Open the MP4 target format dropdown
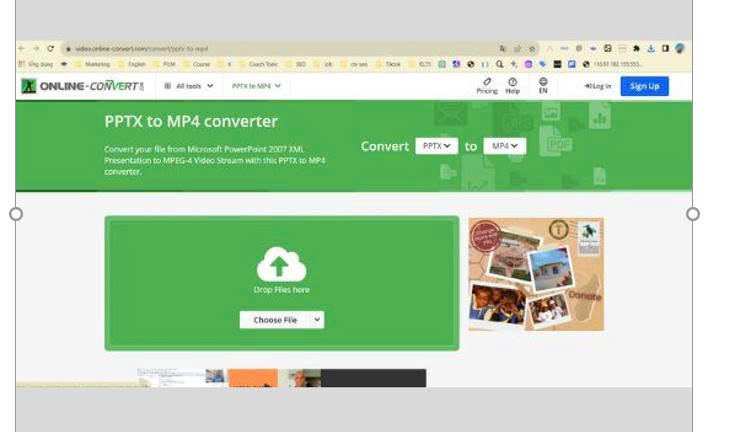The image size is (736, 432). pos(505,146)
